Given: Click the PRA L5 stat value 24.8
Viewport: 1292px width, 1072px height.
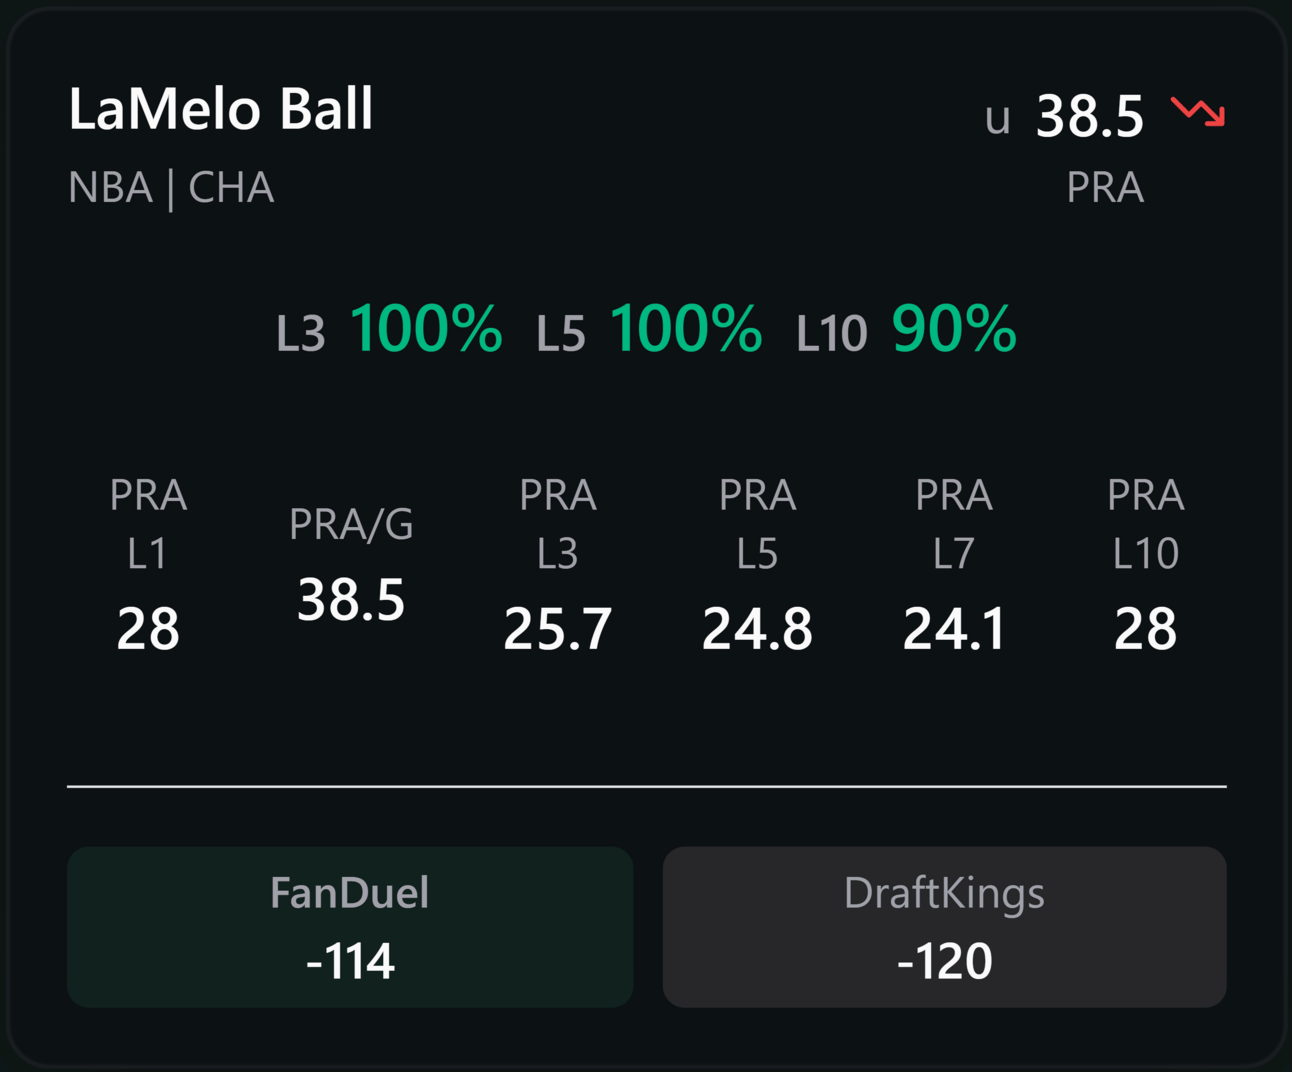Looking at the screenshot, I should pos(757,629).
